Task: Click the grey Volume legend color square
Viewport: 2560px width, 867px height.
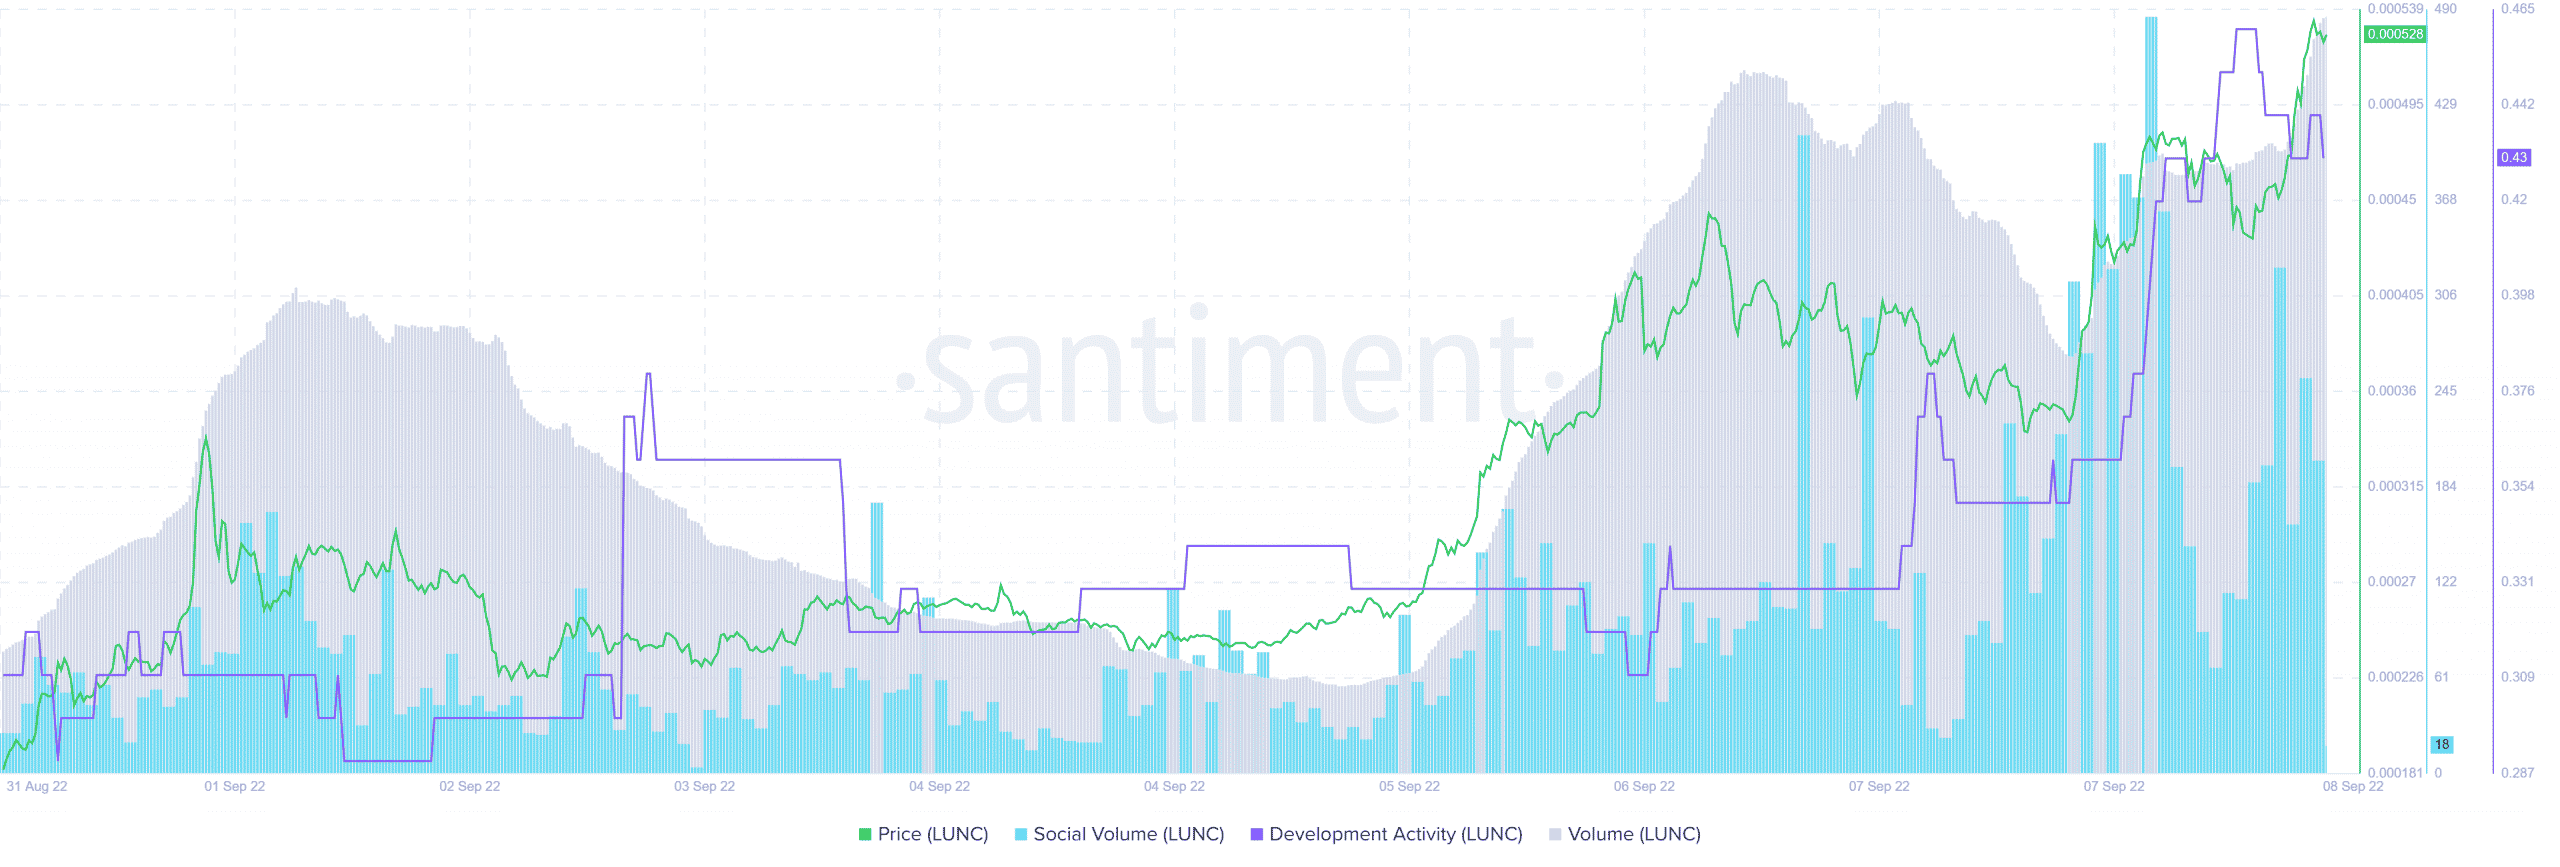Action: (1555, 834)
